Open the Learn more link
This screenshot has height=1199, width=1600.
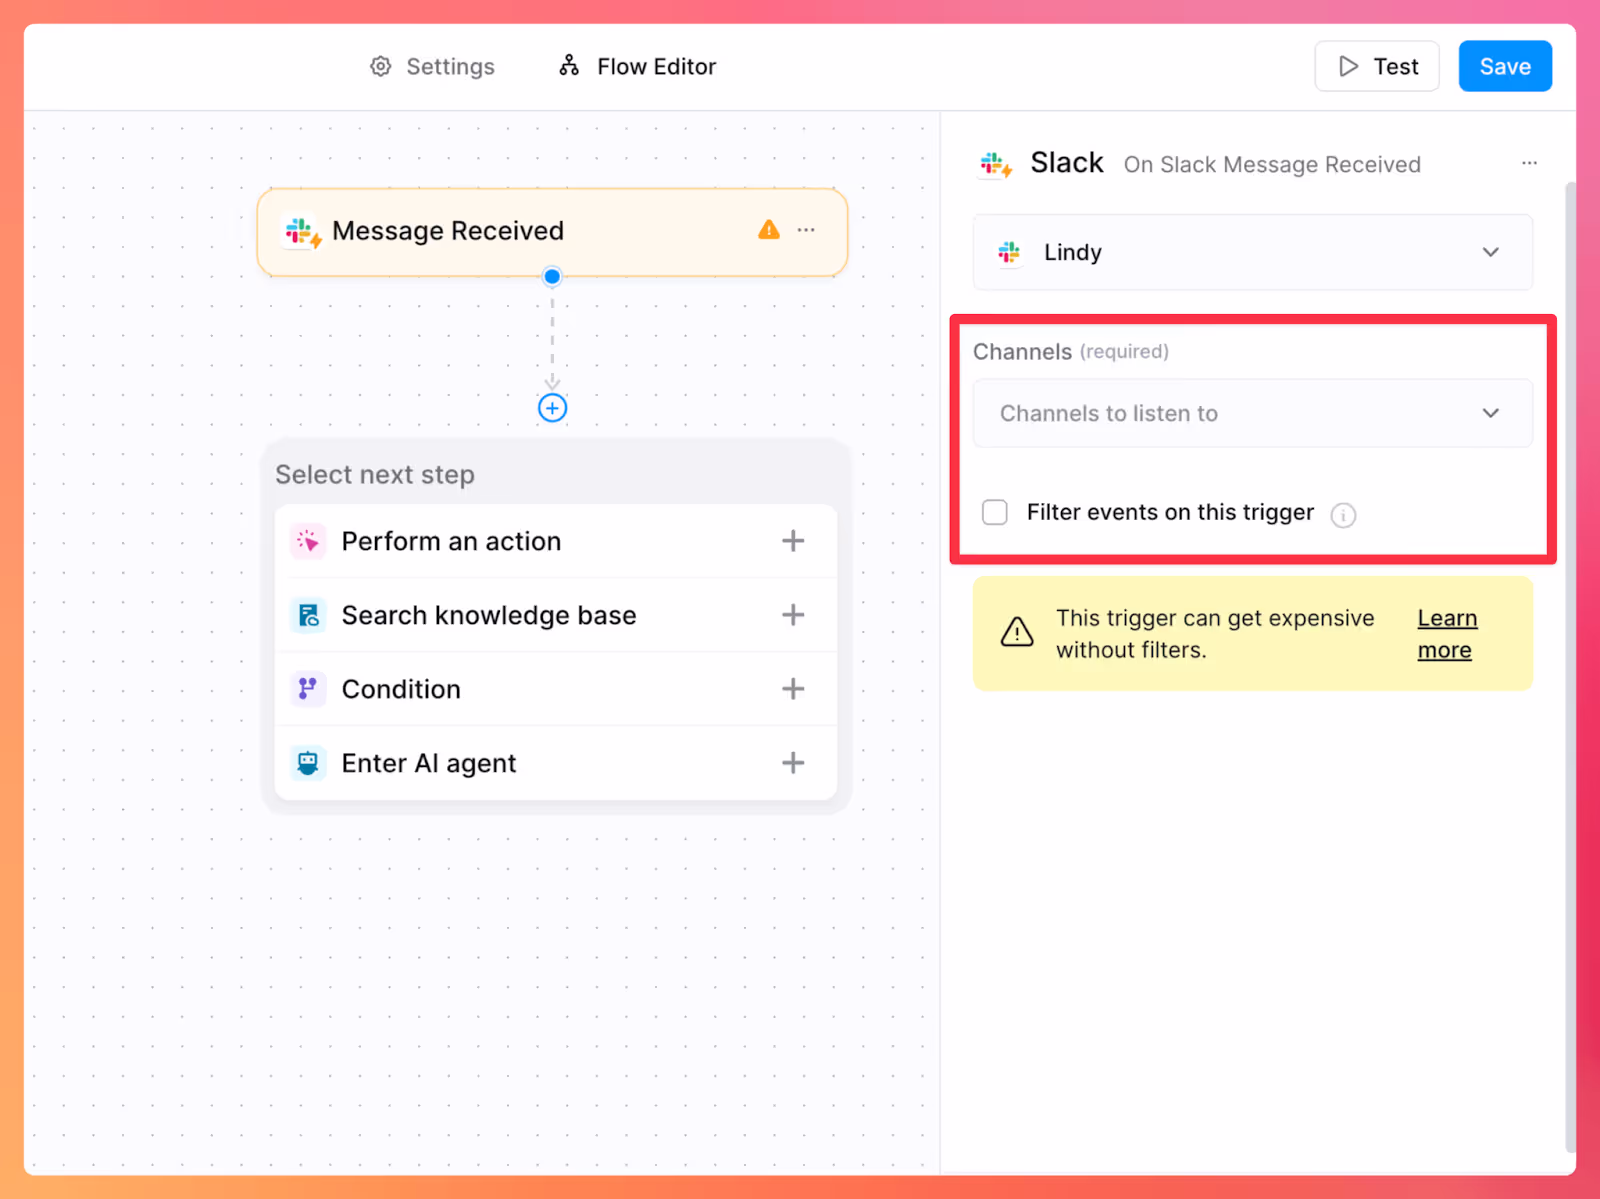[1447, 634]
